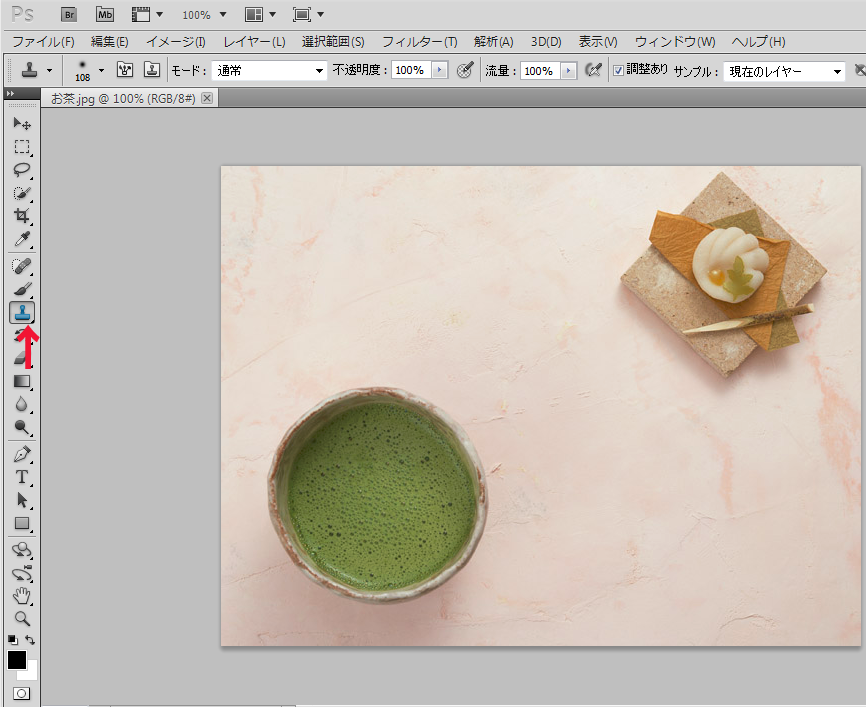Toggle tablet pressure for opacity
866x707 pixels.
[x=465, y=70]
